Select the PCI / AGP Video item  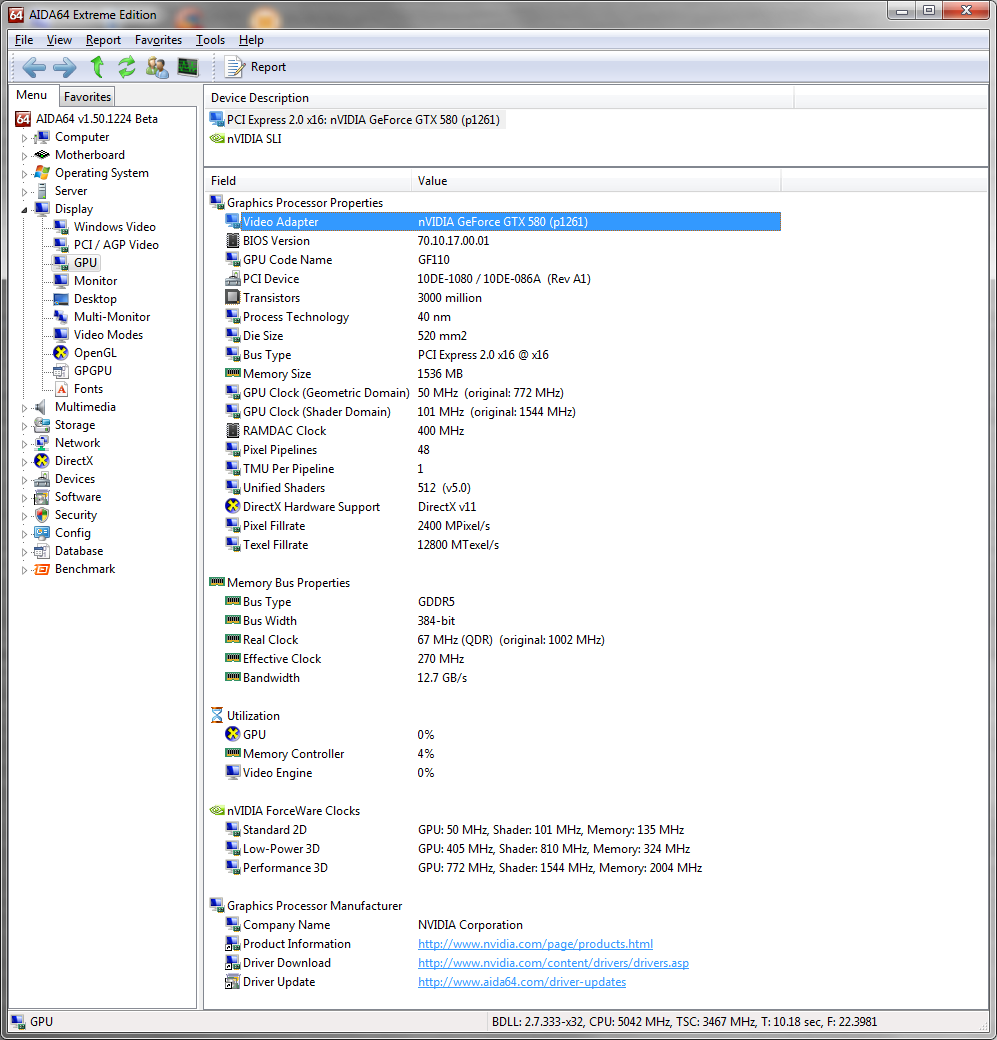[116, 245]
